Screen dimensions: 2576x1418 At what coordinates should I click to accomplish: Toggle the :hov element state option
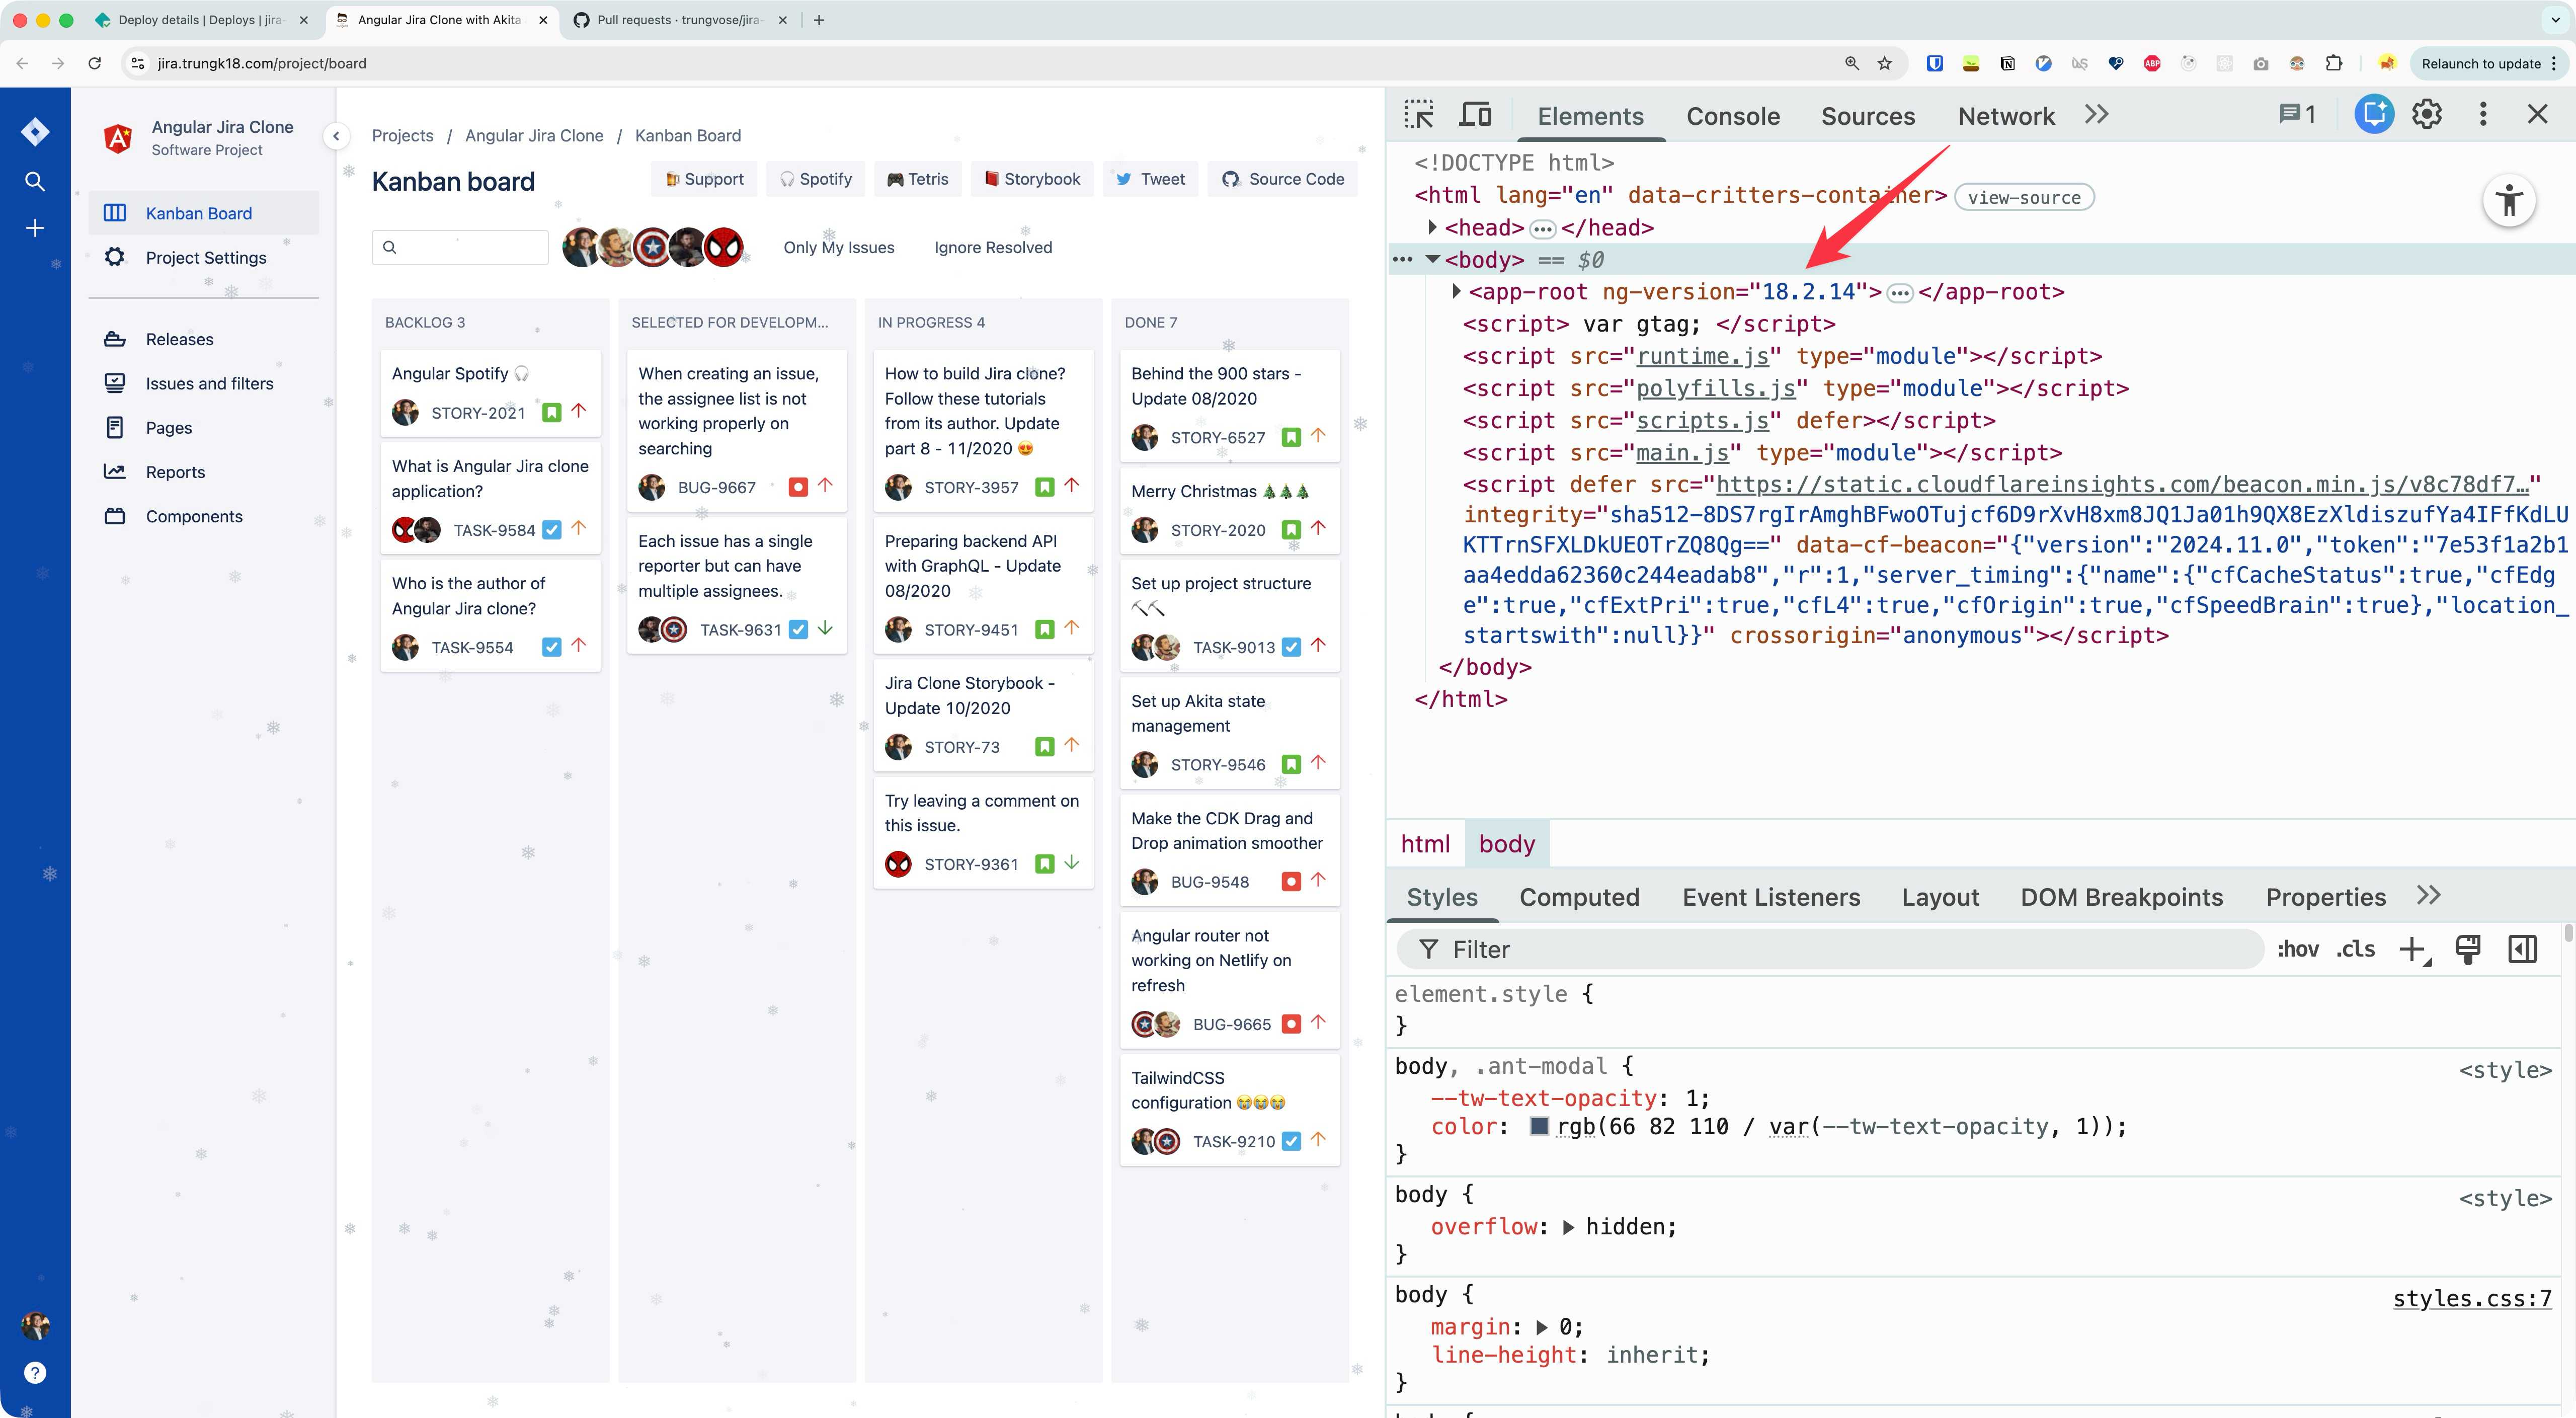coord(2297,949)
